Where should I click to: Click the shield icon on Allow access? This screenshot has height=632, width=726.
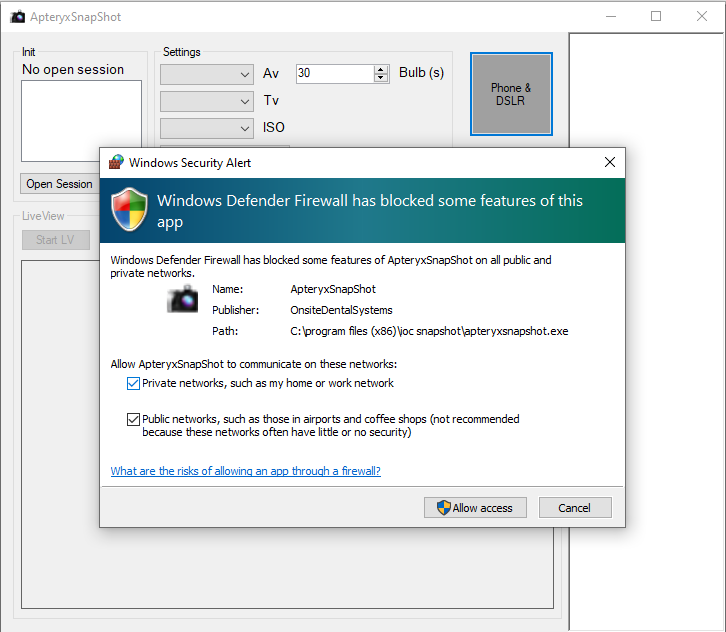point(444,508)
